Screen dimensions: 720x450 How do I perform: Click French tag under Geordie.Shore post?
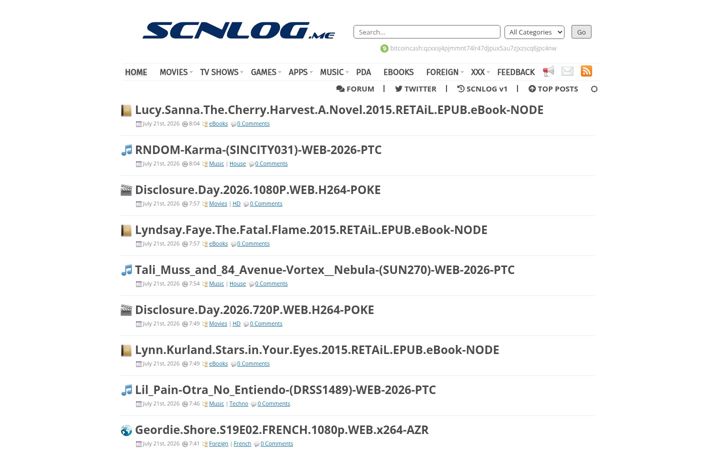(242, 444)
